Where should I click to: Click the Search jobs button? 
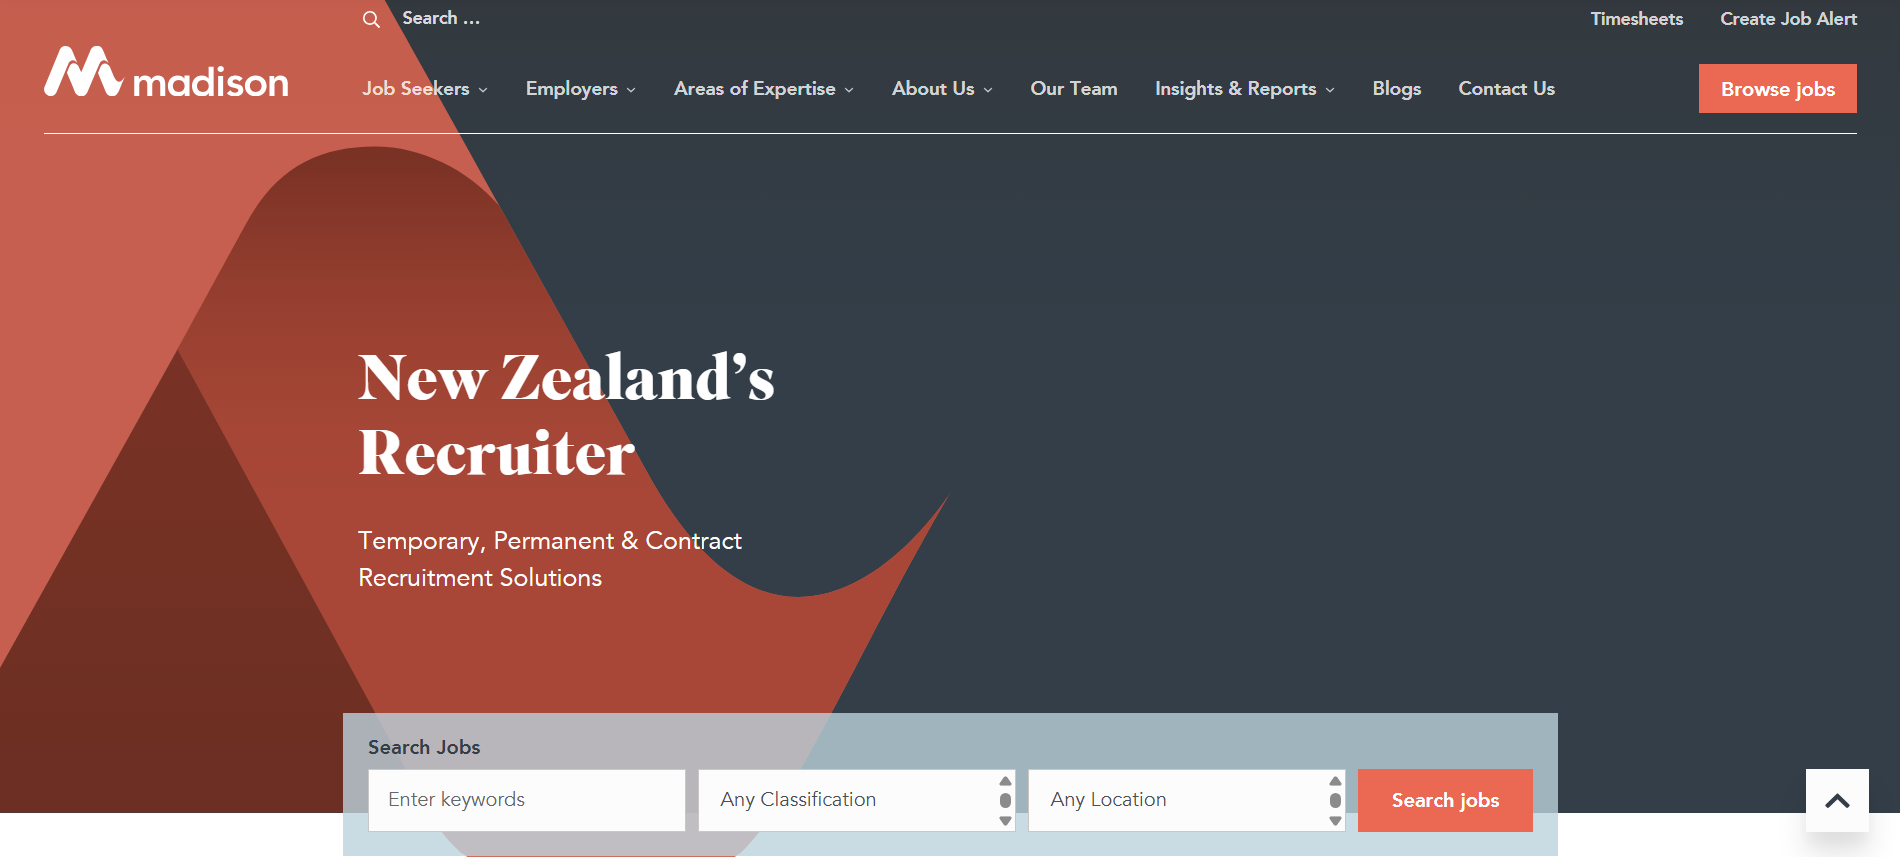1445,800
